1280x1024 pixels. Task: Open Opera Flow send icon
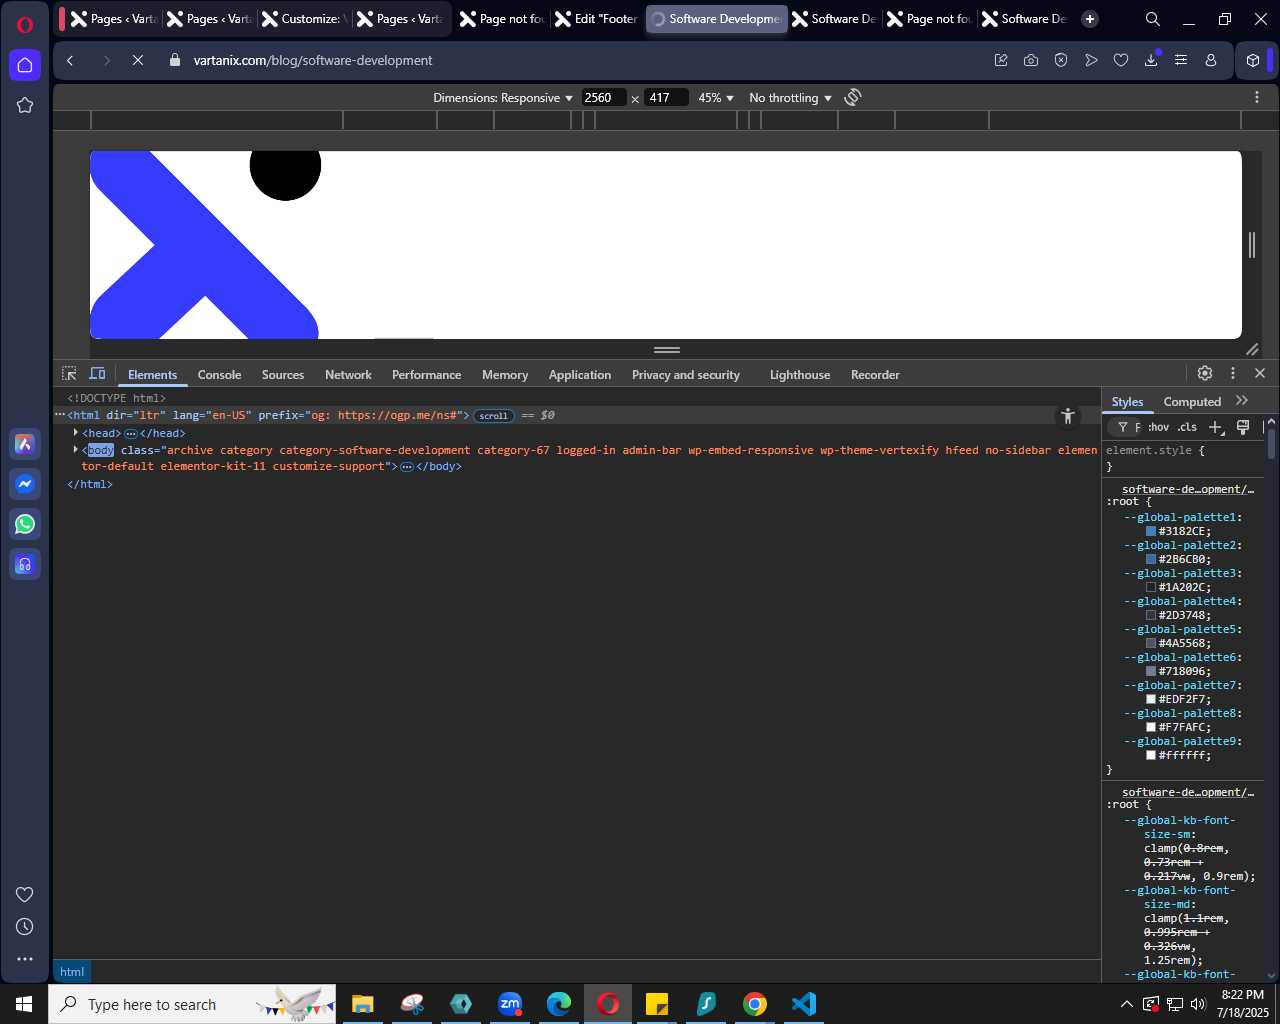[x=1091, y=60]
